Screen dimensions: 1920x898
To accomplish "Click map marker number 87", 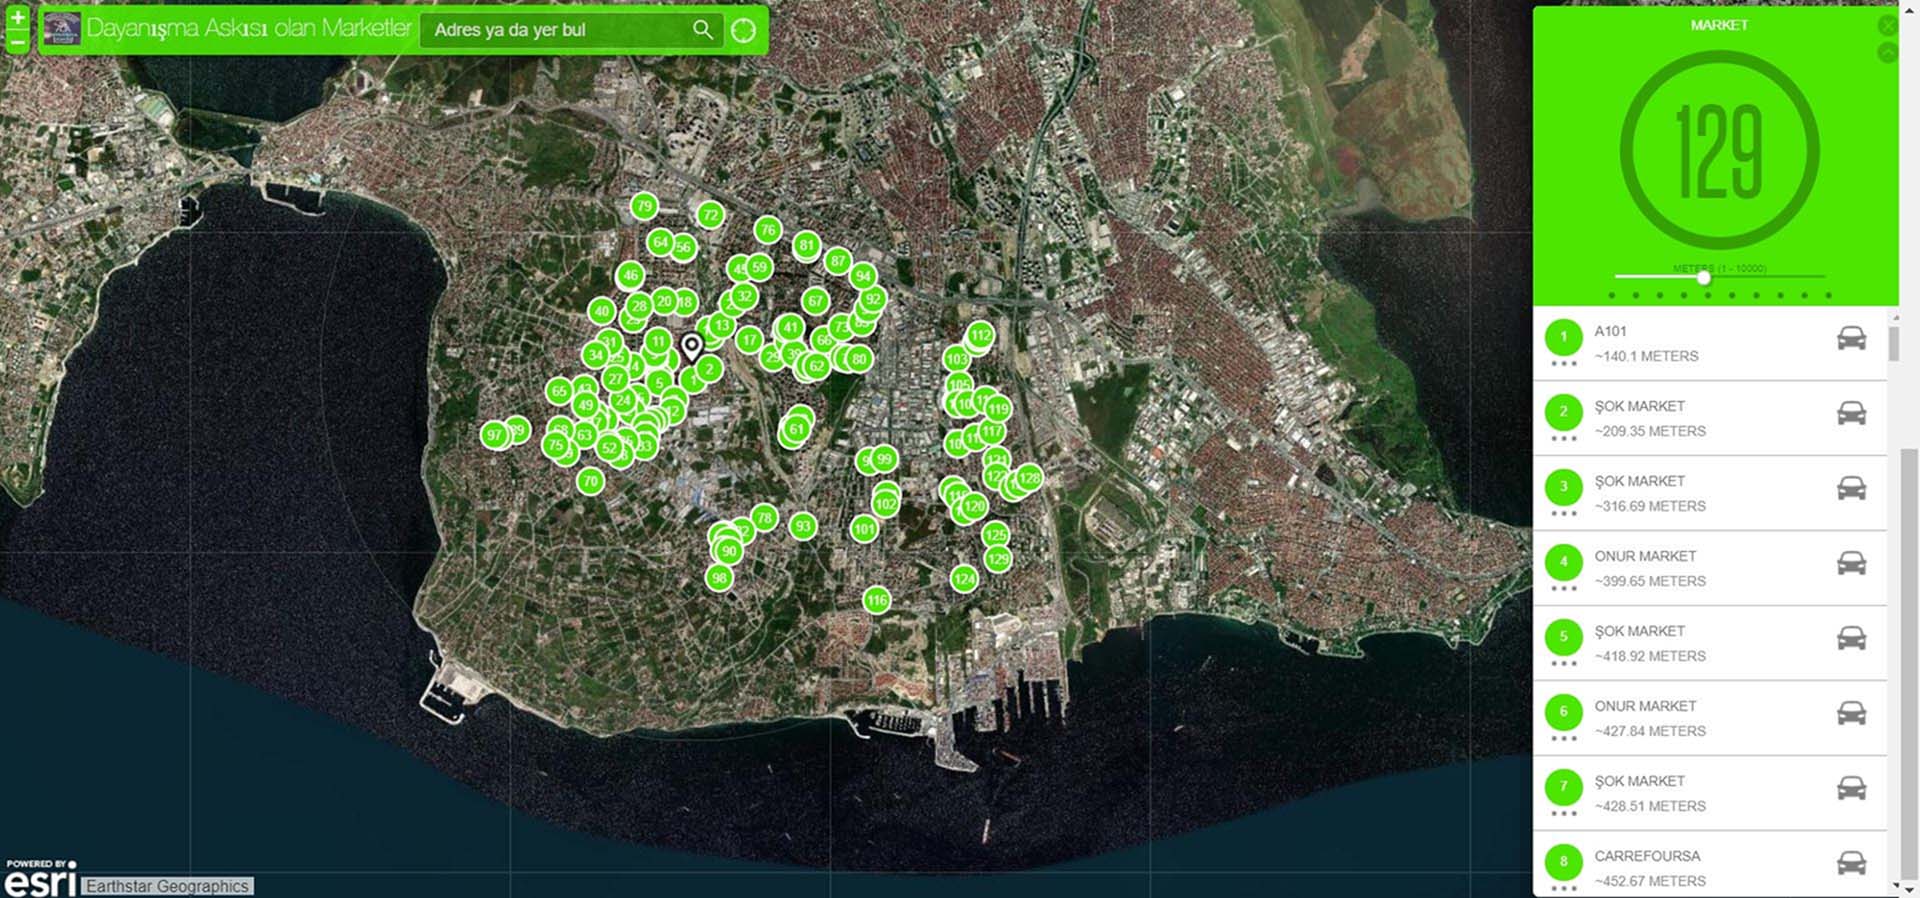I will click(838, 261).
